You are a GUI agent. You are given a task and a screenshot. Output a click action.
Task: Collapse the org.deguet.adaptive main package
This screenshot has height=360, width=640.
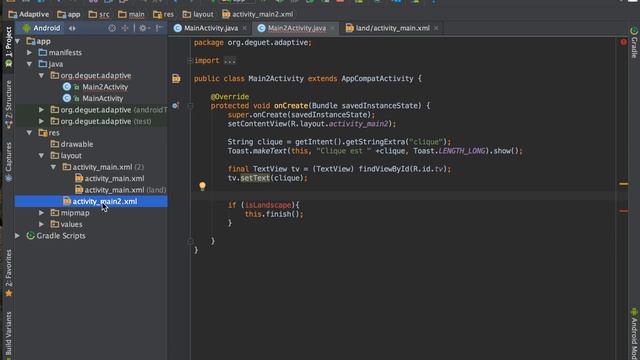41,76
